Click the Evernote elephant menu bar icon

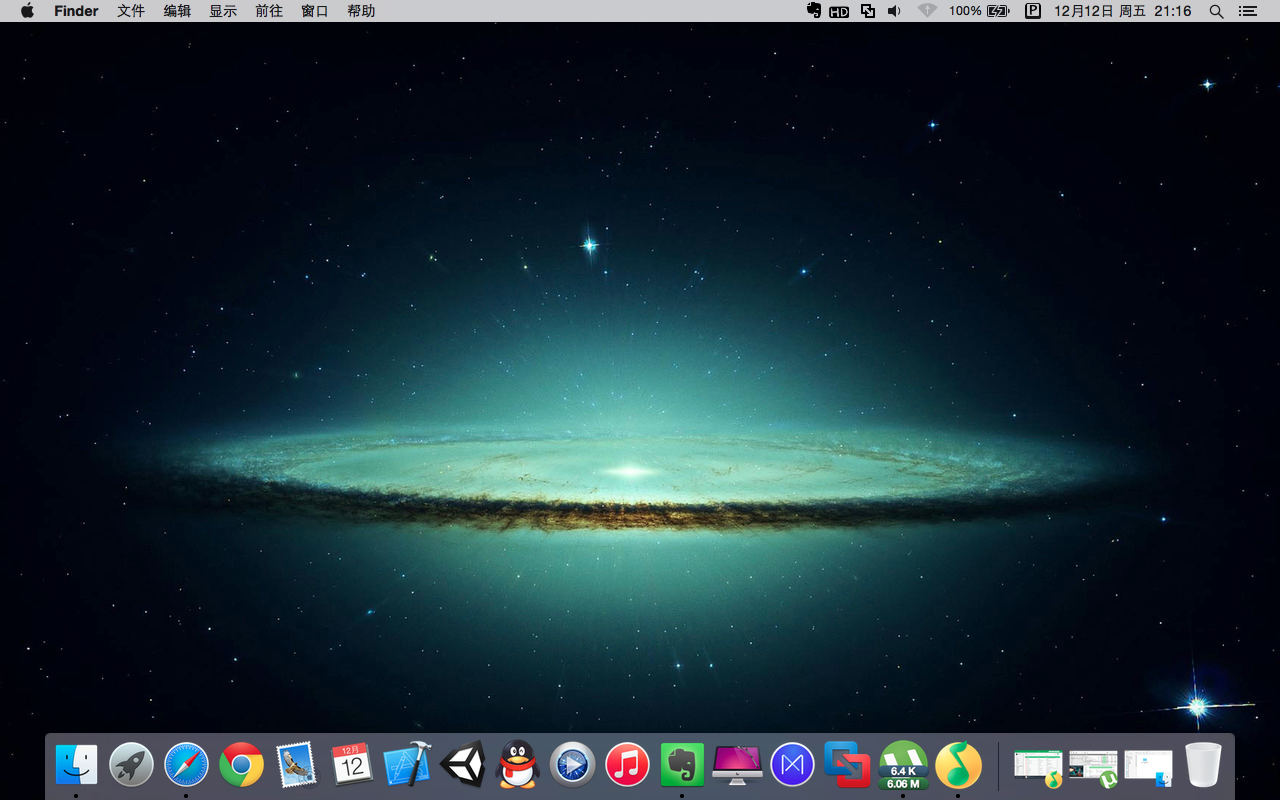click(814, 11)
